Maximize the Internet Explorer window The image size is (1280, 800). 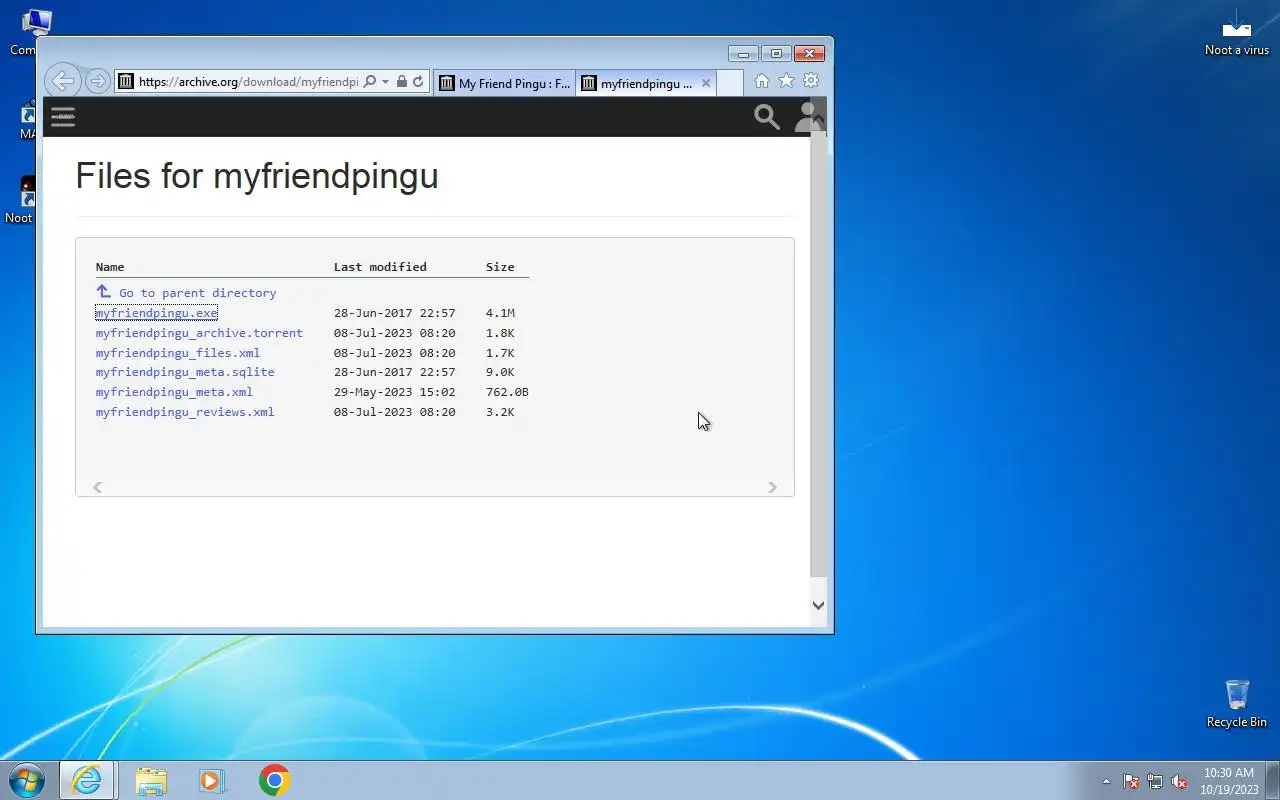[775, 53]
